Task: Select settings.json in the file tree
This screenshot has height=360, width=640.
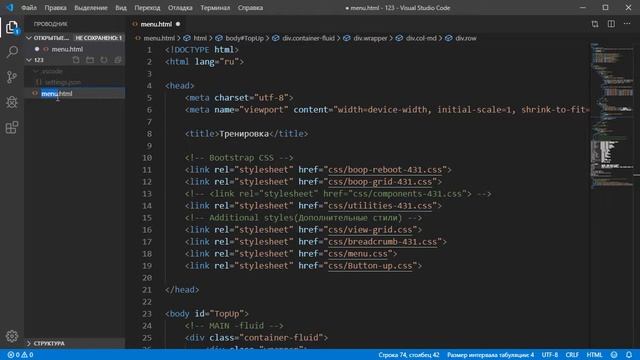Action: 62,82
